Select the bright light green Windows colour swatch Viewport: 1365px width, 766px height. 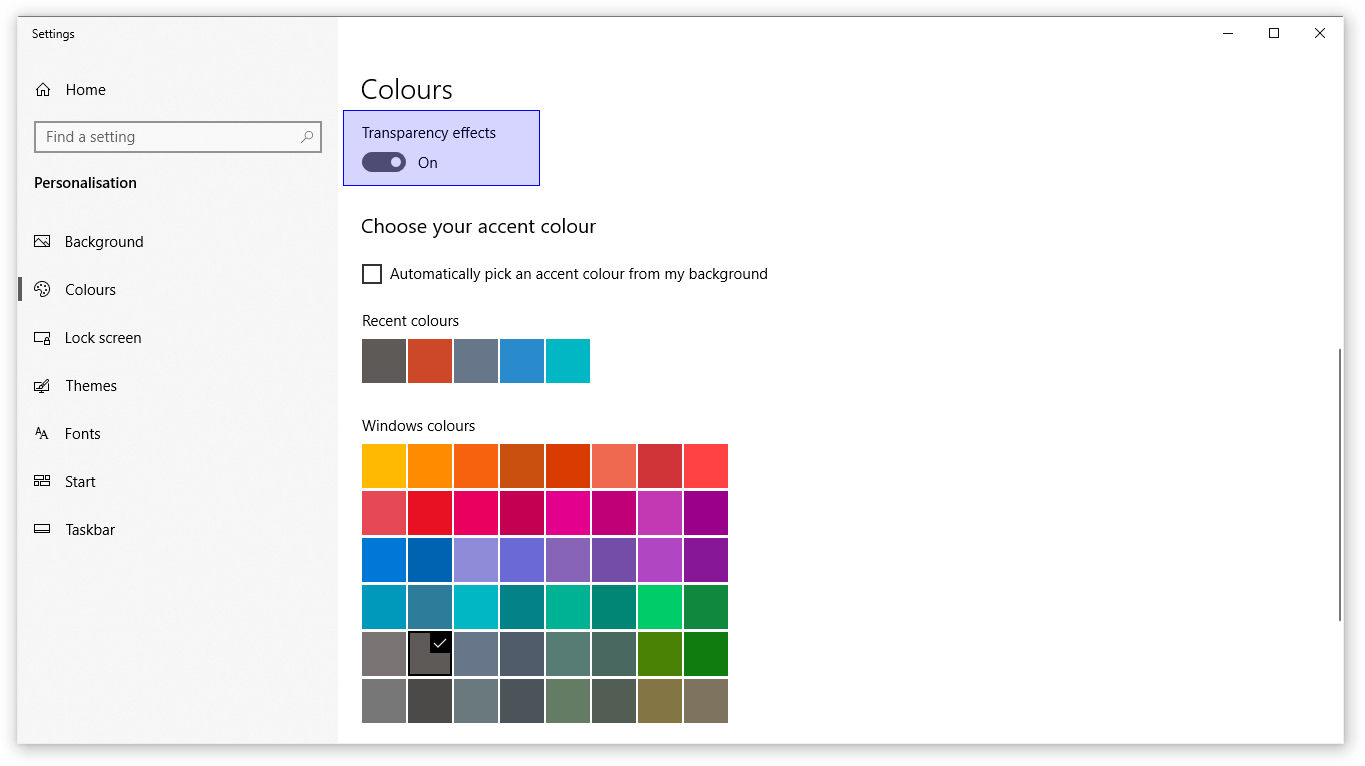(660, 607)
